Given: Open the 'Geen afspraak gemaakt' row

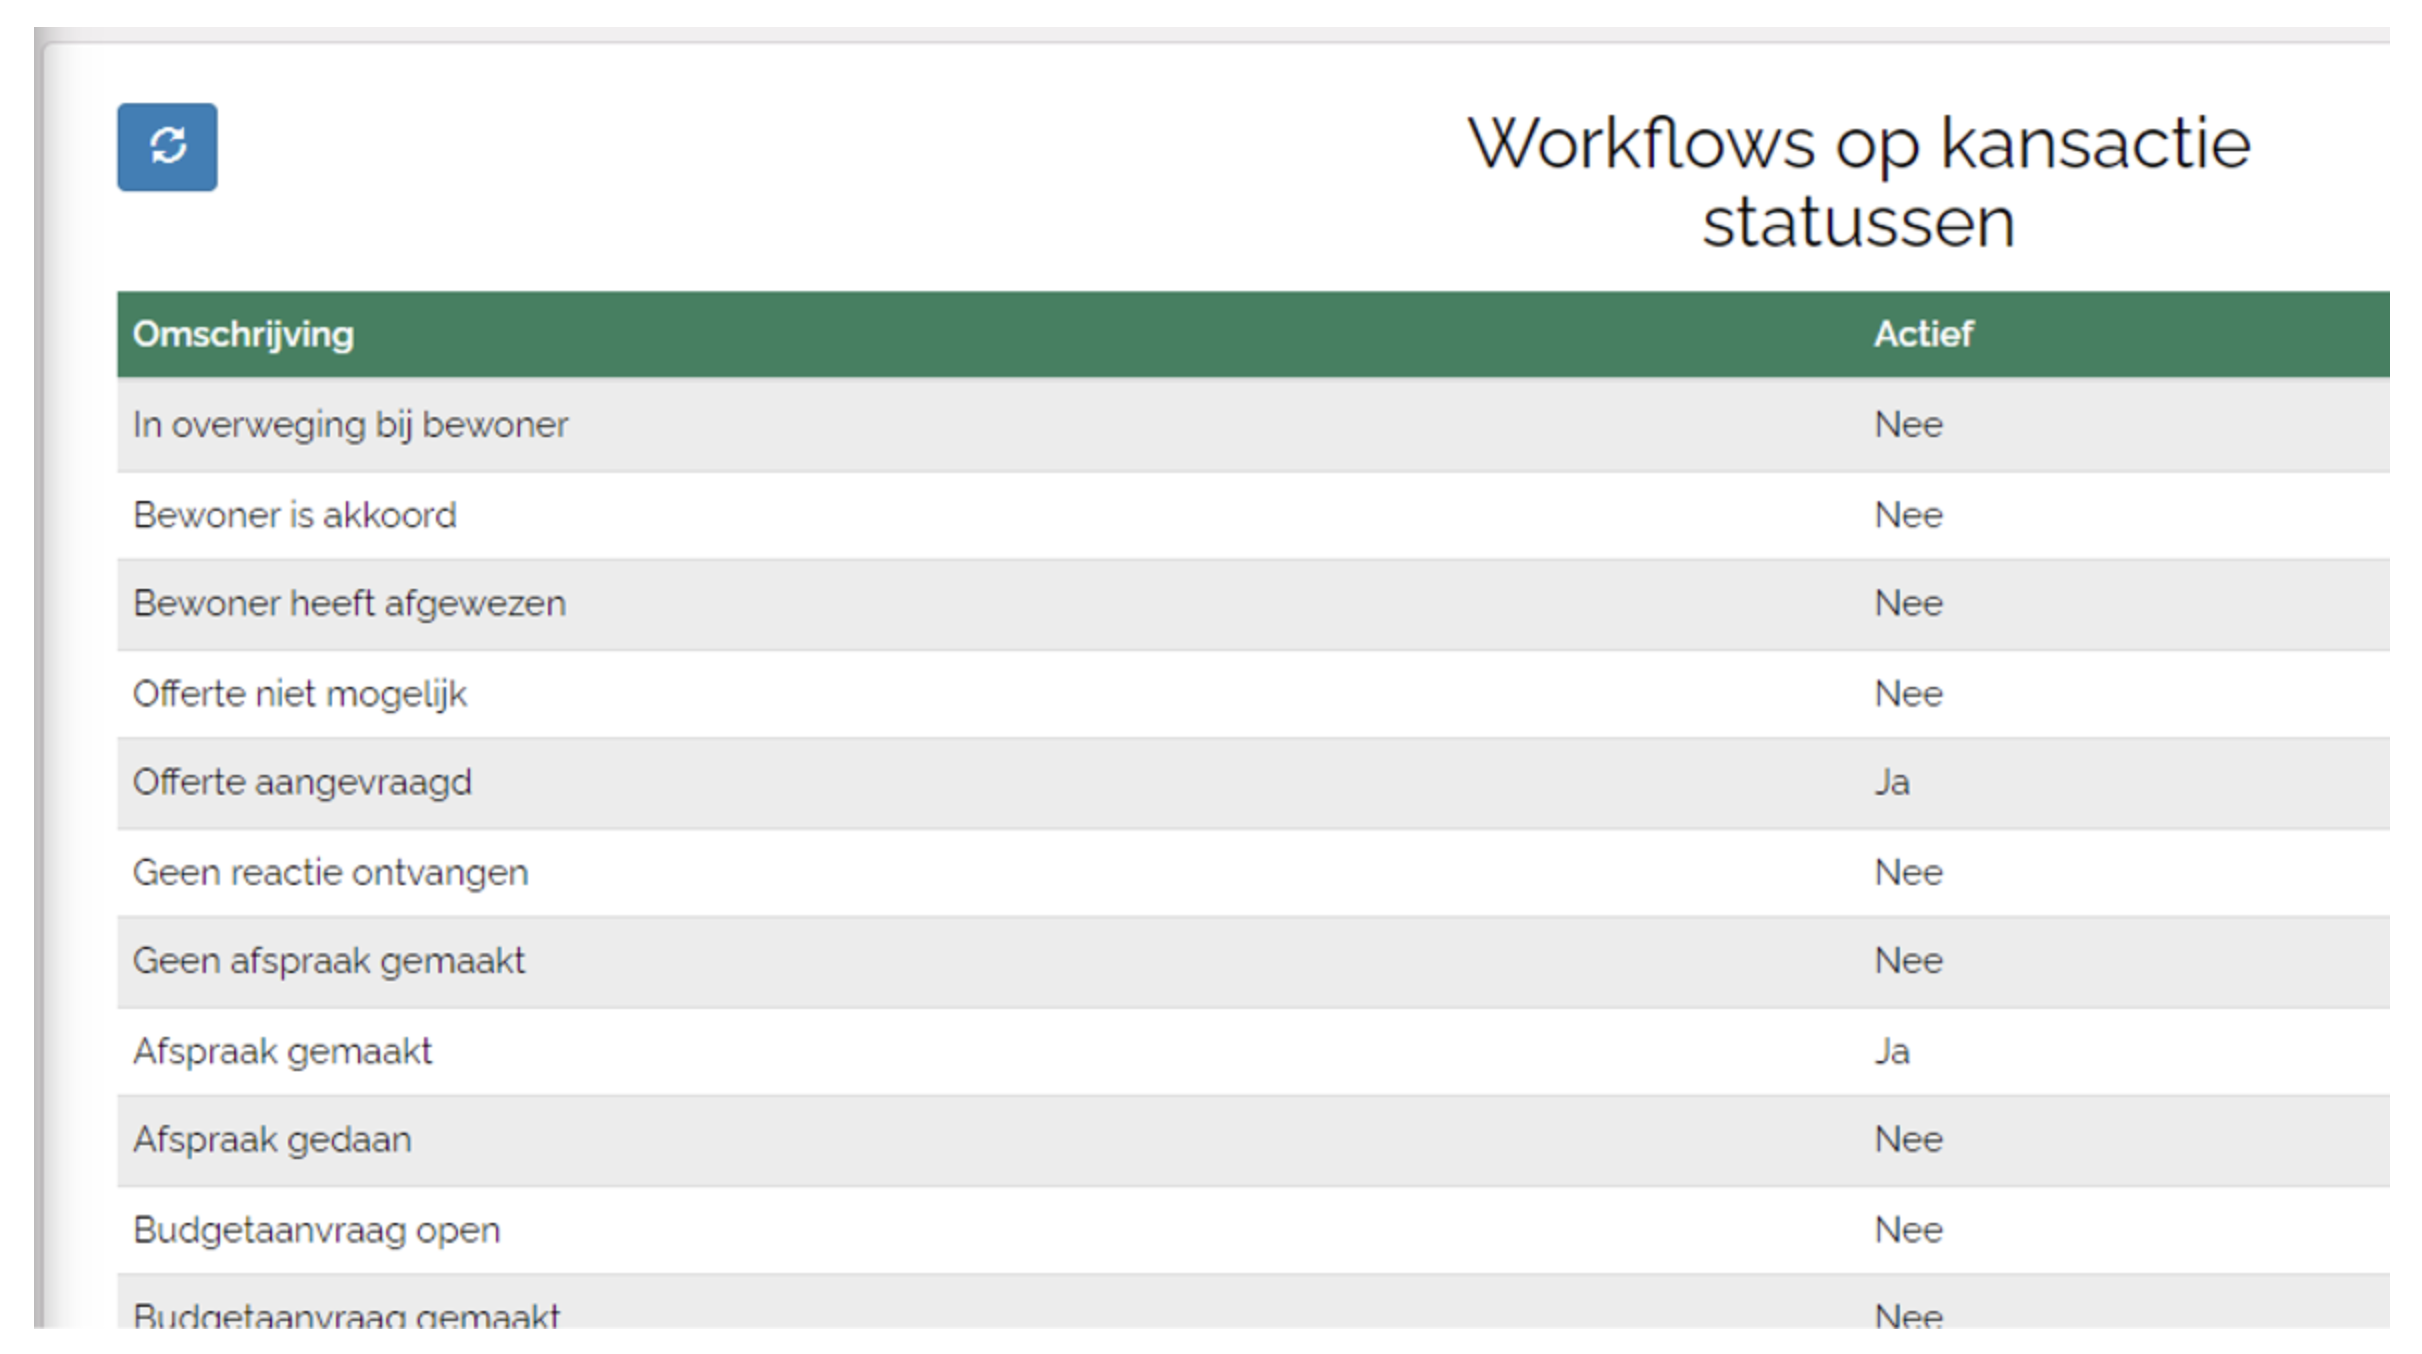Looking at the screenshot, I should point(328,961).
